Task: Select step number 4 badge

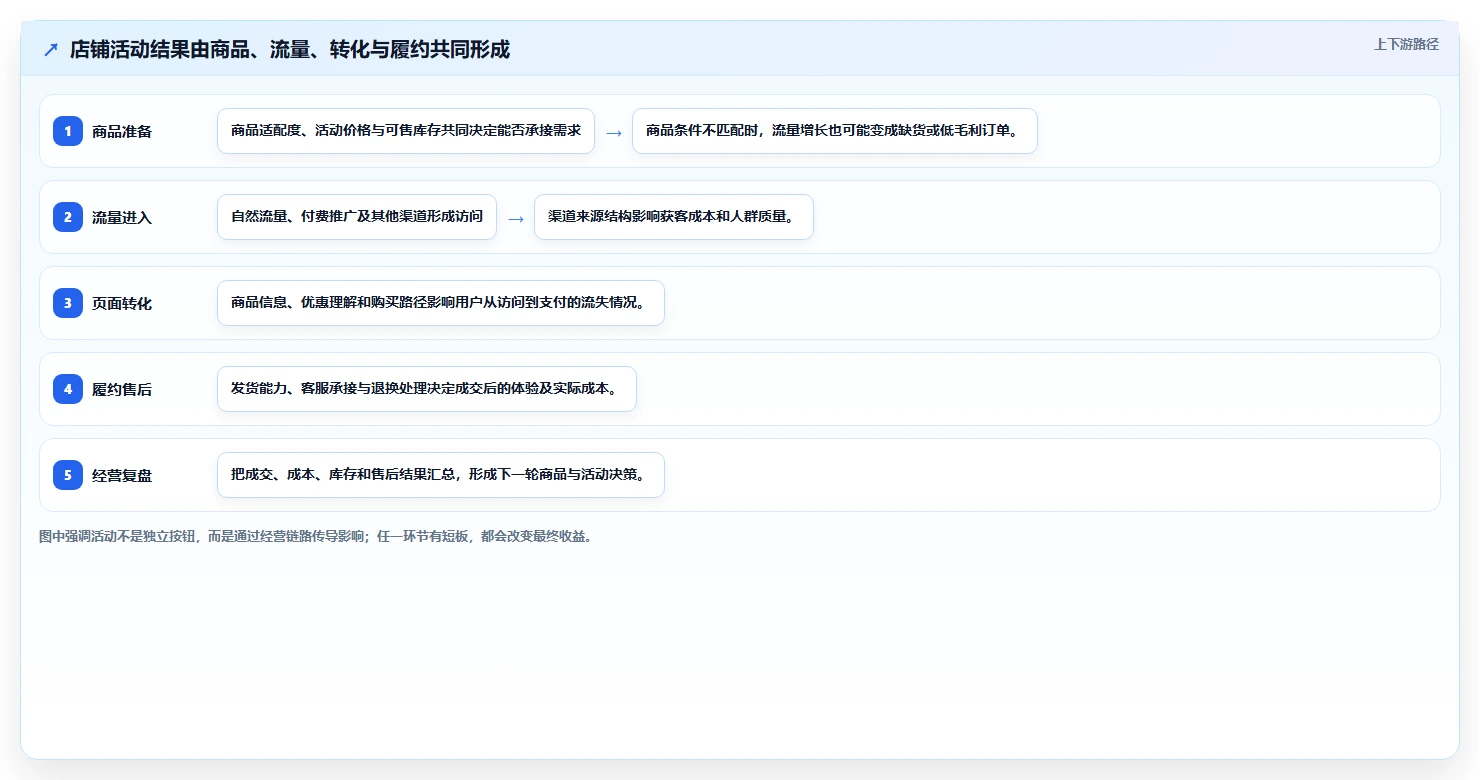Action: coord(68,389)
